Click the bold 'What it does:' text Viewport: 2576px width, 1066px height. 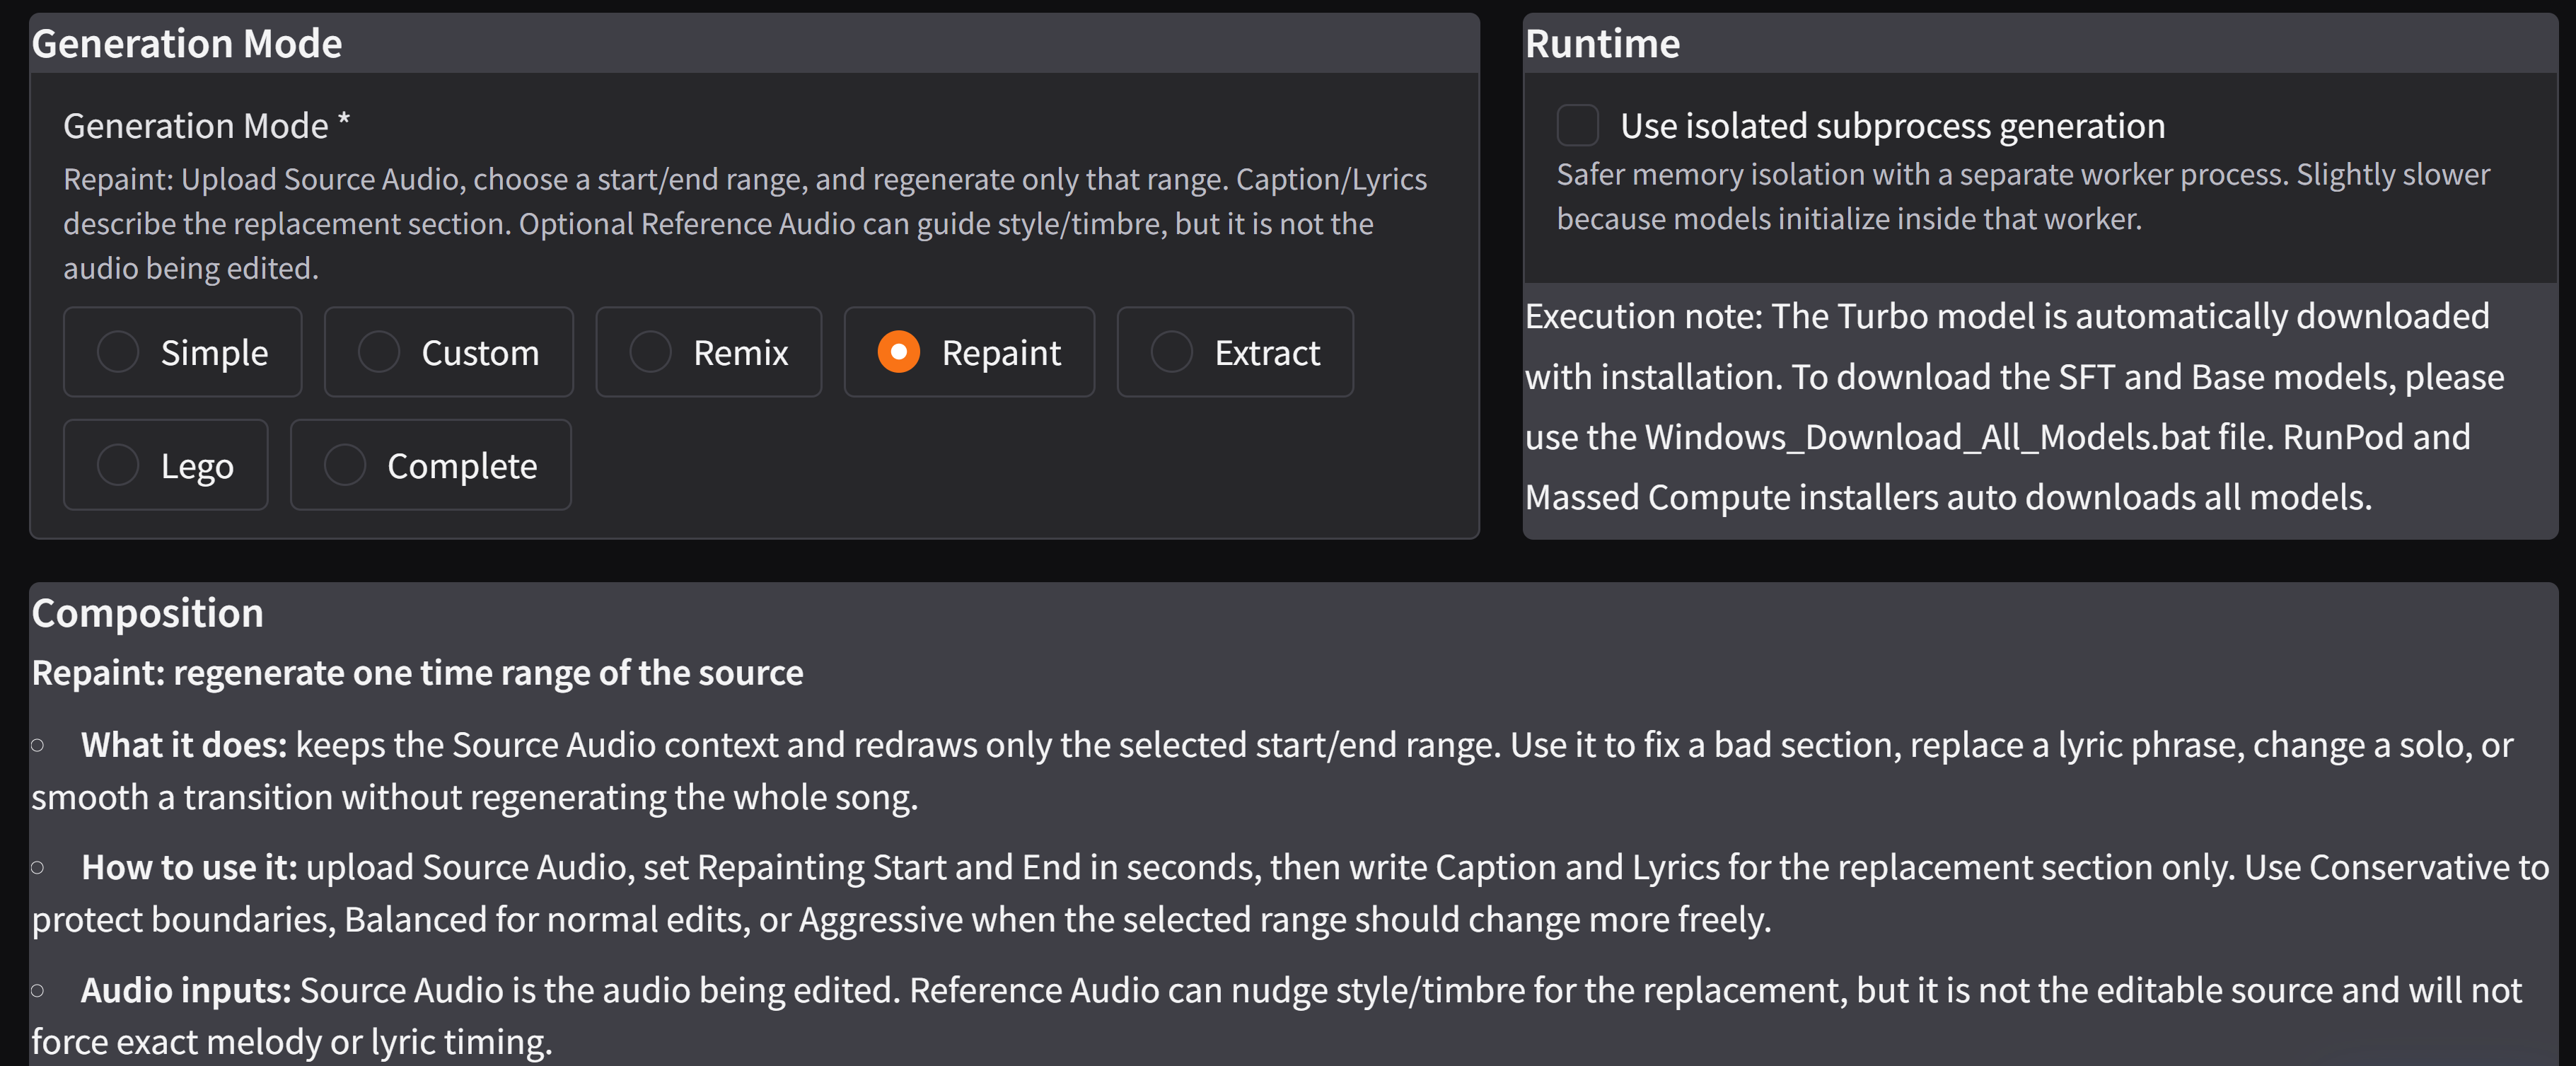184,745
